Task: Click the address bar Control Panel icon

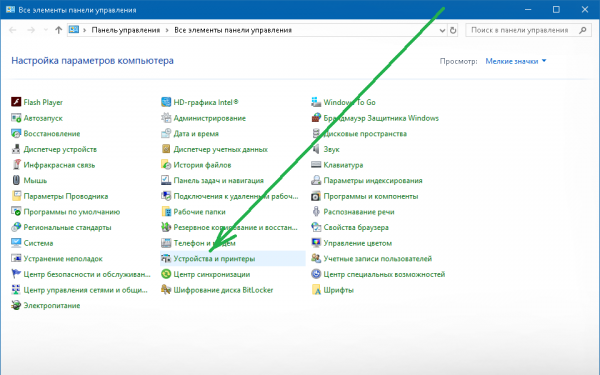Action: point(74,29)
